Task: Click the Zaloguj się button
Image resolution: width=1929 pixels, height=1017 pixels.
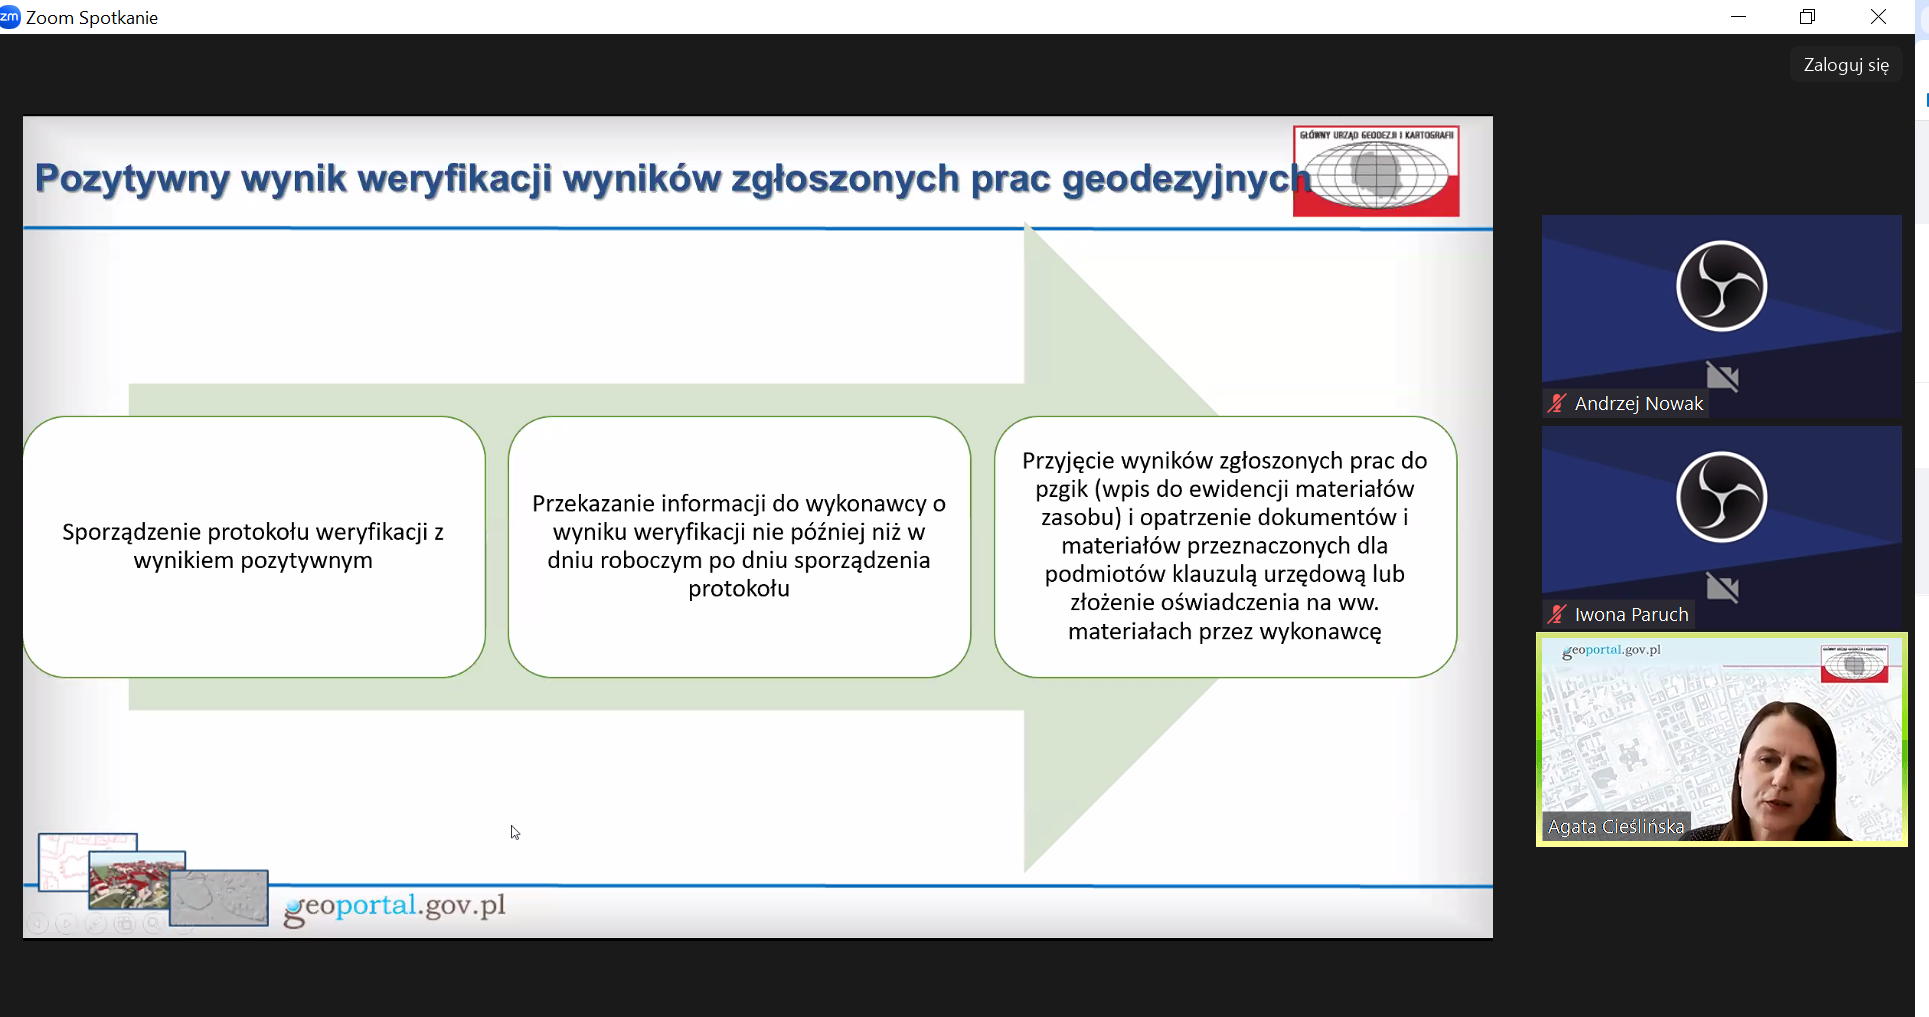Action: click(x=1845, y=65)
